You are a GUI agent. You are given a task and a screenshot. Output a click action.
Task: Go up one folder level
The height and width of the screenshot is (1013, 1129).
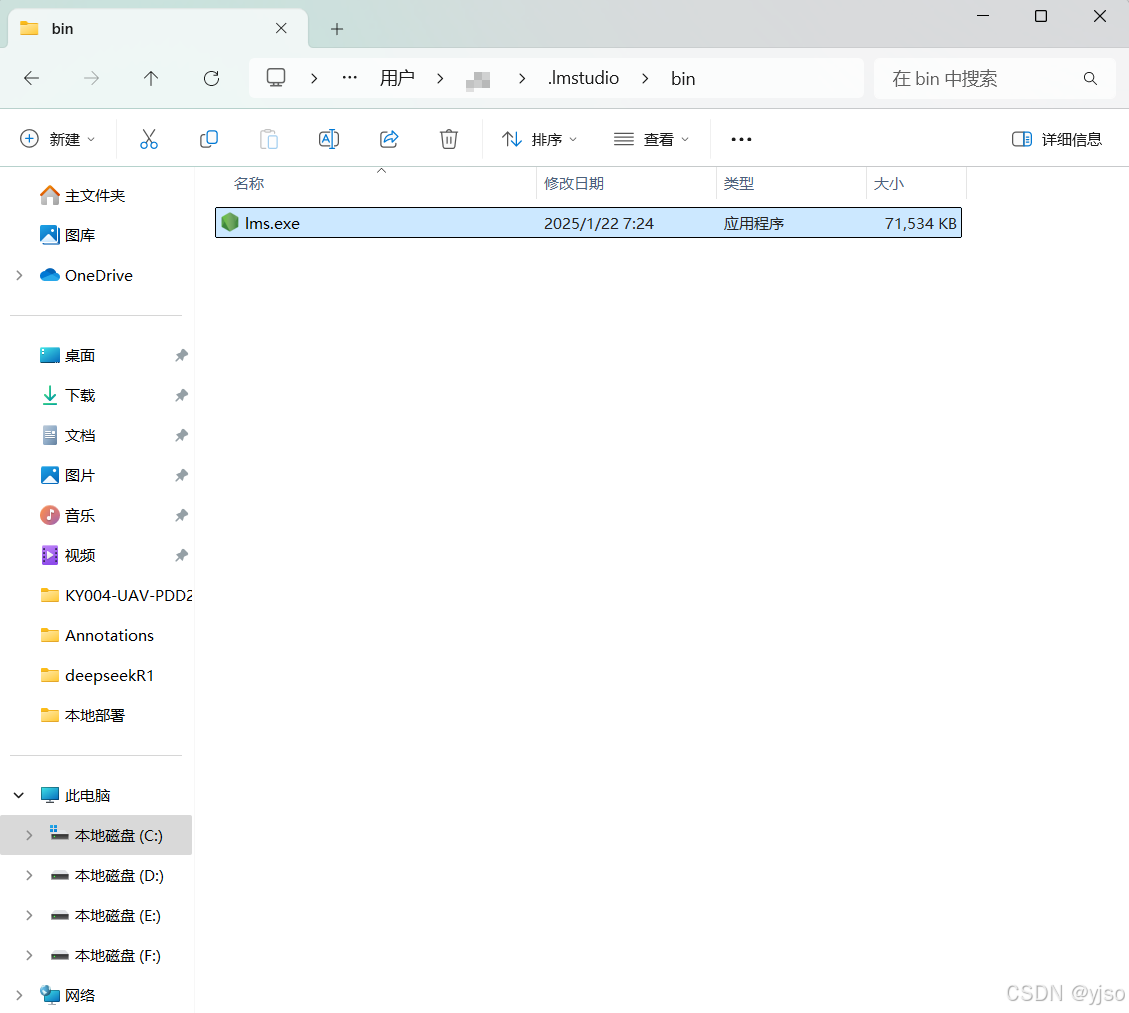pyautogui.click(x=150, y=78)
